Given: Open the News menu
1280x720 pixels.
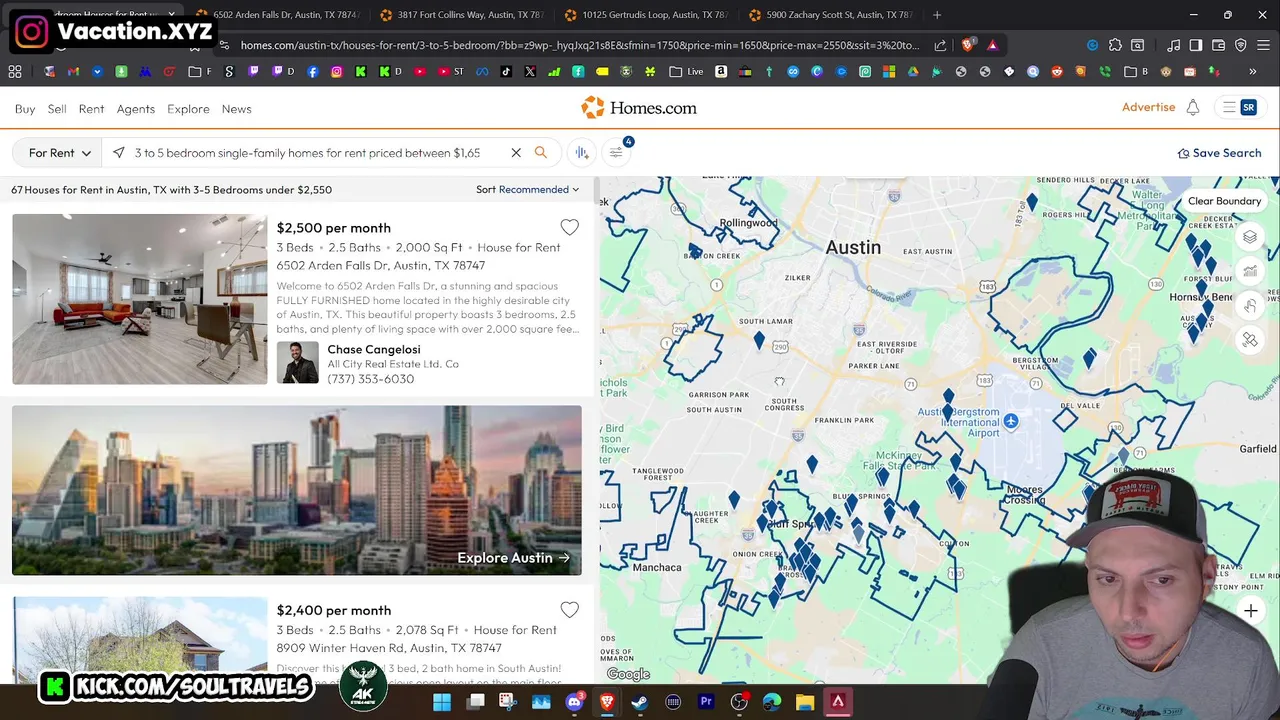Looking at the screenshot, I should (x=237, y=109).
